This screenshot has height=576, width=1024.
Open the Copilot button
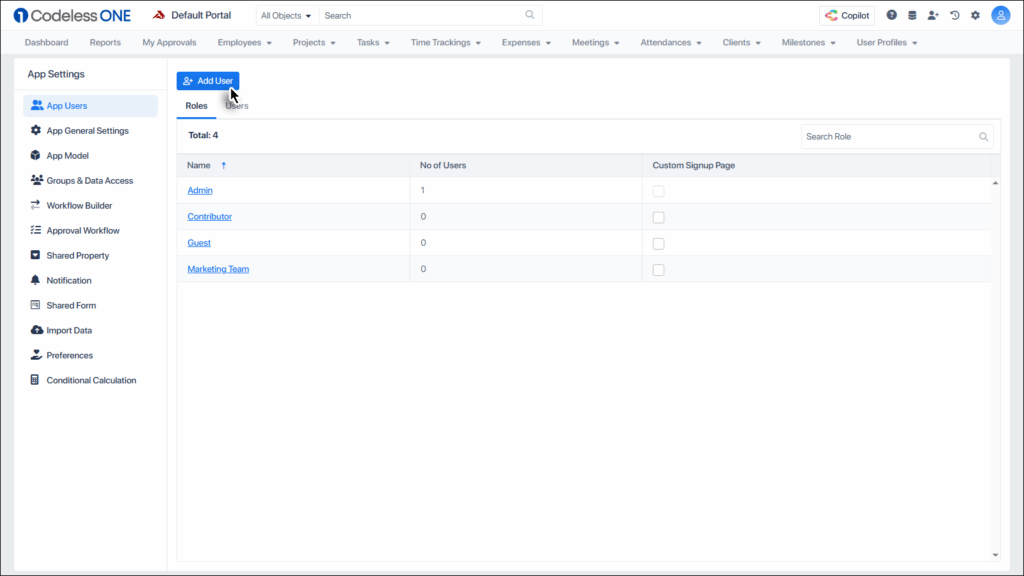click(x=847, y=15)
